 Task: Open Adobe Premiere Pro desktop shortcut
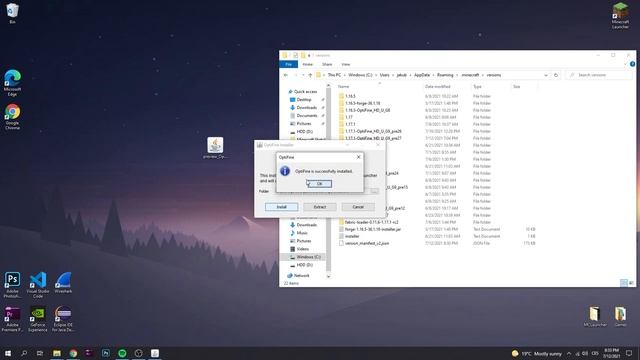12,319
